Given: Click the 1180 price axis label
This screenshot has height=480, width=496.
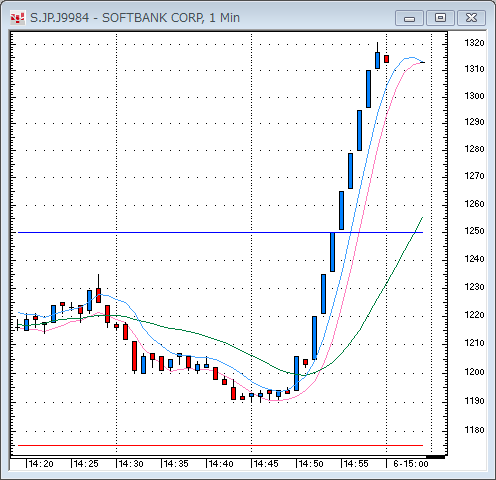Looking at the screenshot, I should point(474,430).
